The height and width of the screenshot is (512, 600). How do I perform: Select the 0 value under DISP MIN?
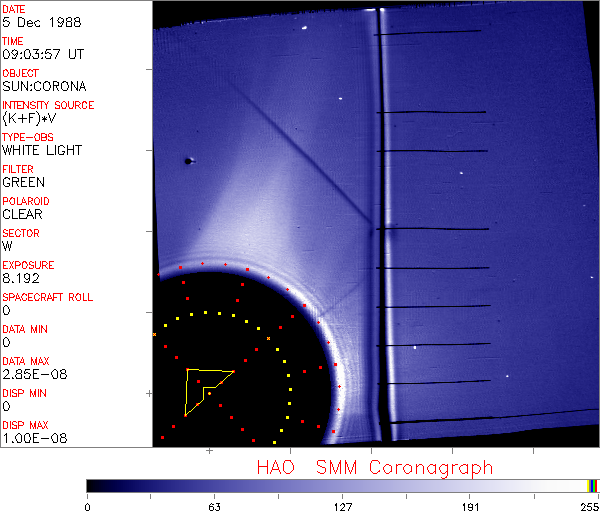[6, 406]
